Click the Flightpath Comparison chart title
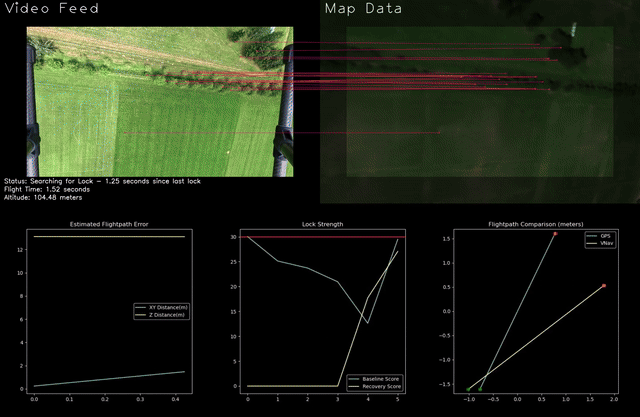Image resolution: width=640 pixels, height=417 pixels. click(x=536, y=224)
